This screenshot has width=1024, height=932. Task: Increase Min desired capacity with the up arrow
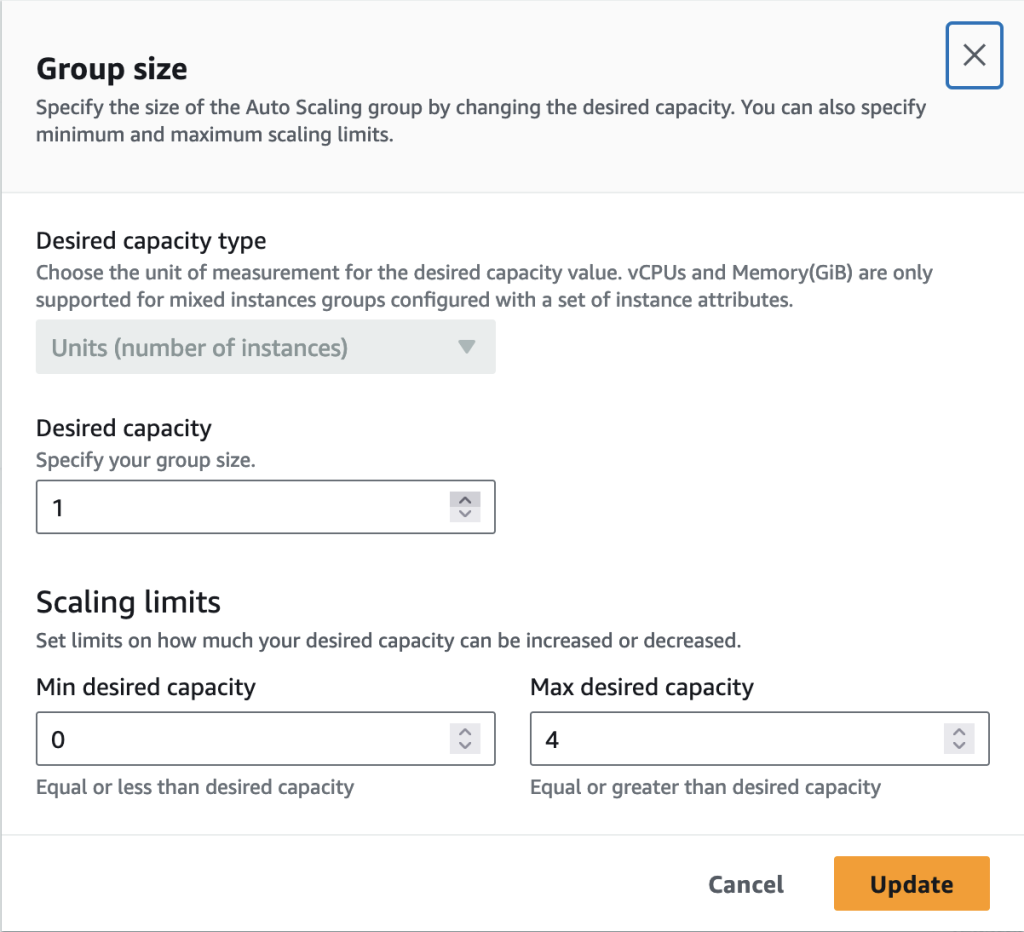coord(465,732)
